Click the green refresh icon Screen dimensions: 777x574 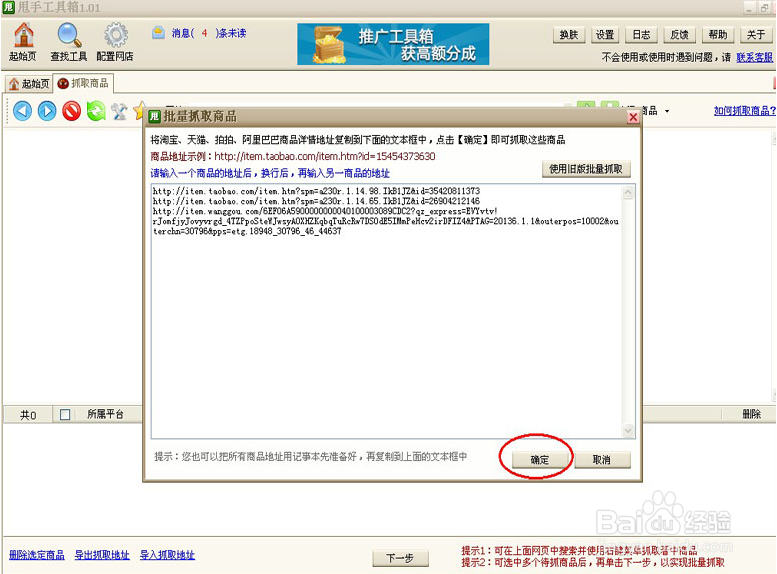click(x=96, y=111)
